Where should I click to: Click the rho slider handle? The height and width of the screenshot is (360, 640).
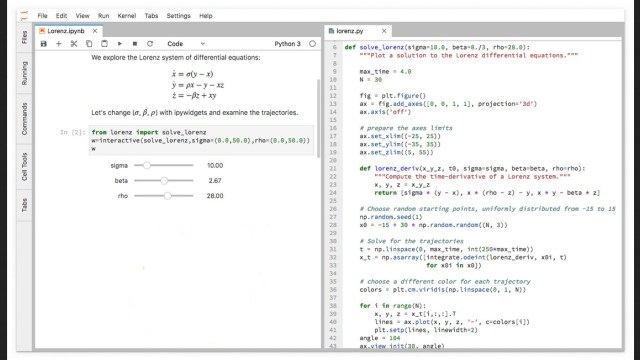(x=168, y=196)
